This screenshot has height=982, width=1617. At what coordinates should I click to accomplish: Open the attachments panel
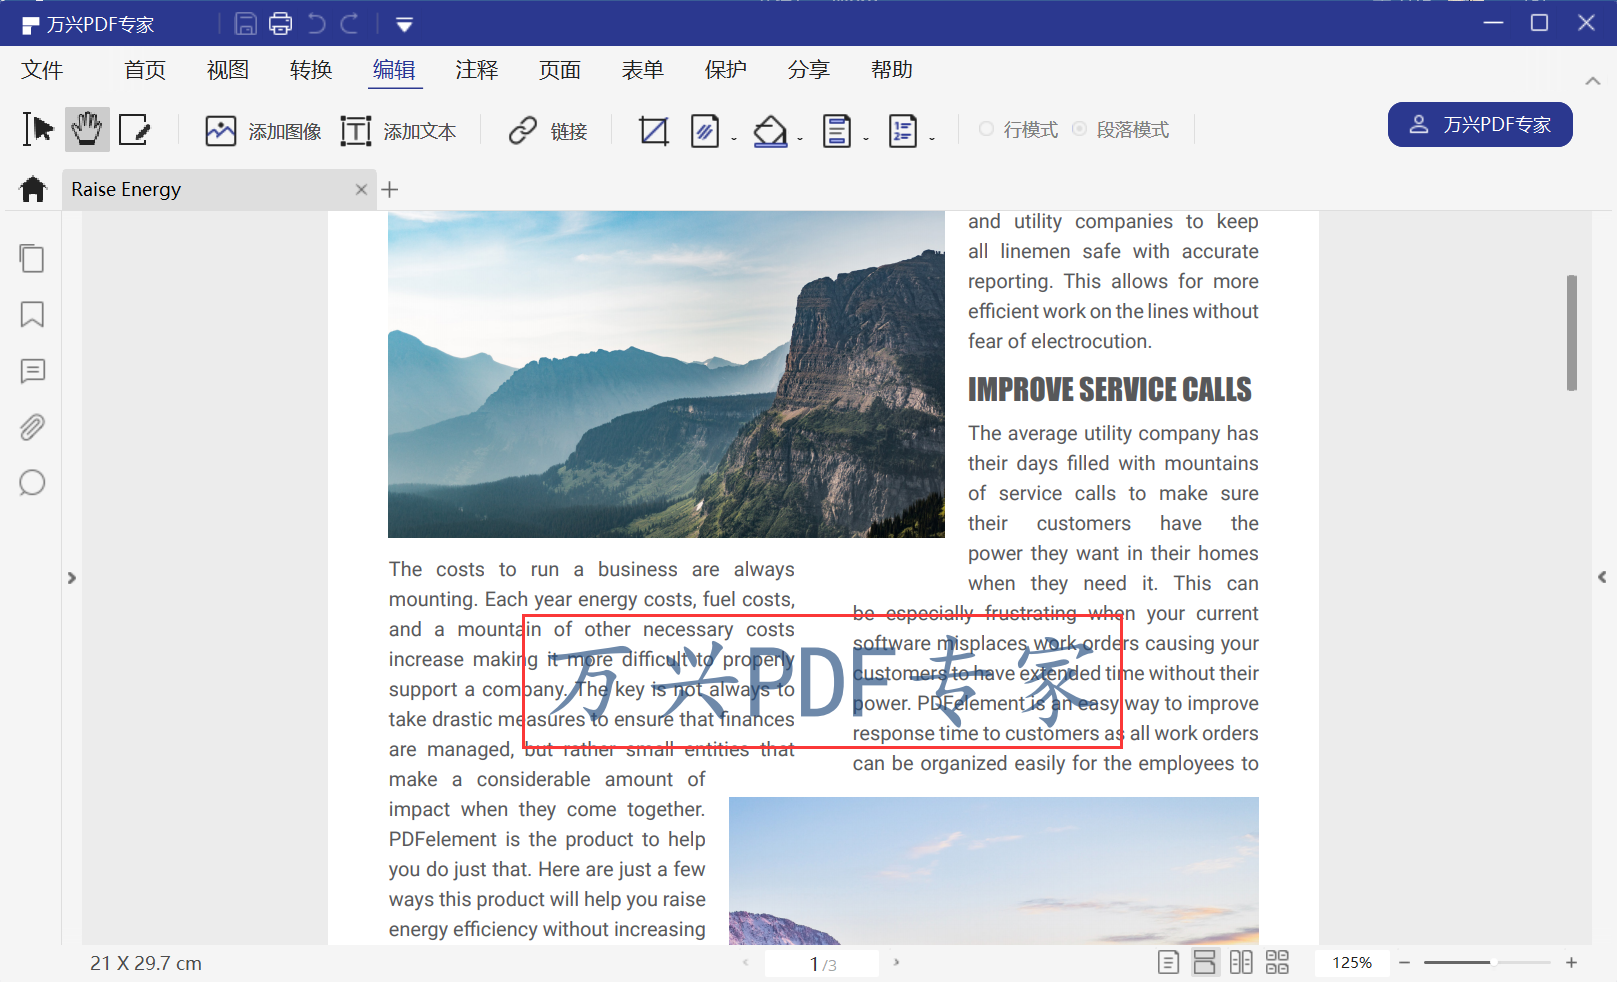coord(32,427)
